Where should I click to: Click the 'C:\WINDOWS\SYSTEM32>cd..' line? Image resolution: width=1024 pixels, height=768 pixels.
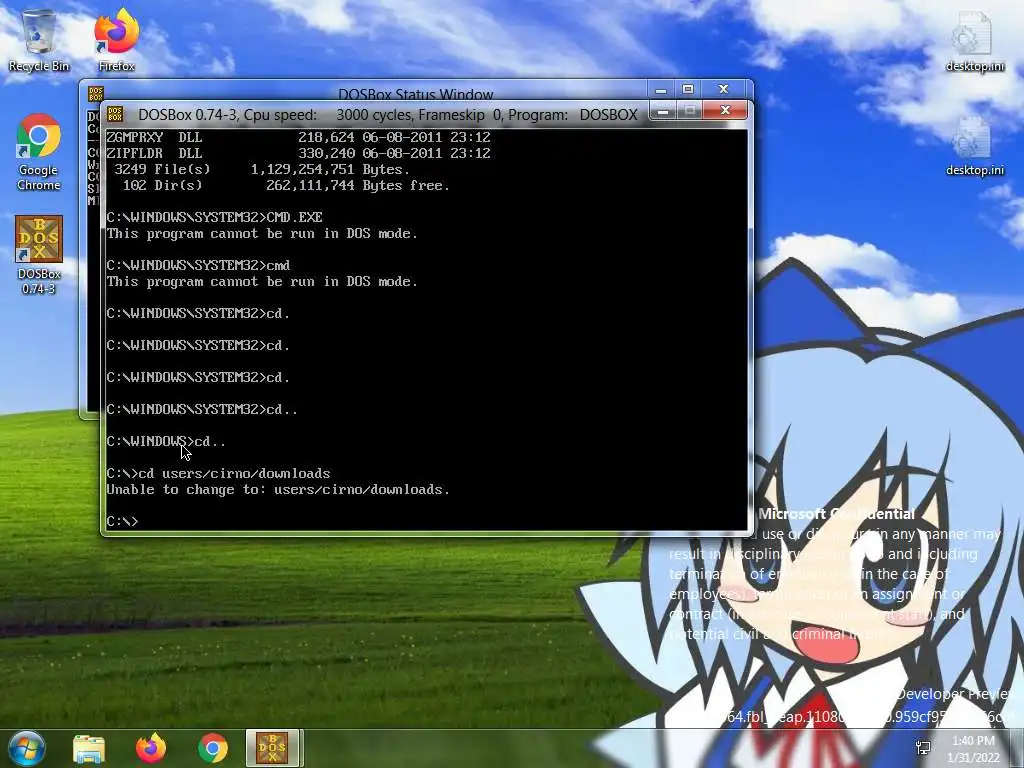pyautogui.click(x=202, y=409)
